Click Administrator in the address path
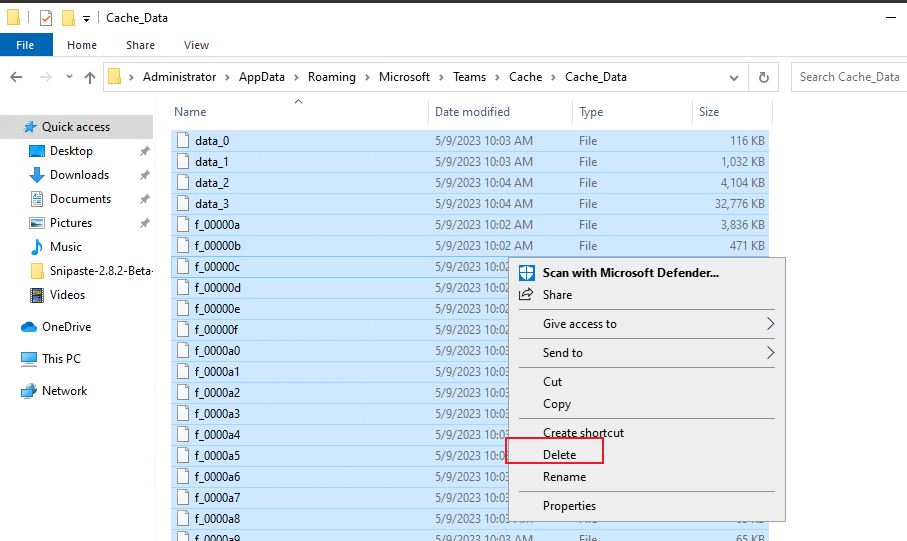 [x=179, y=77]
